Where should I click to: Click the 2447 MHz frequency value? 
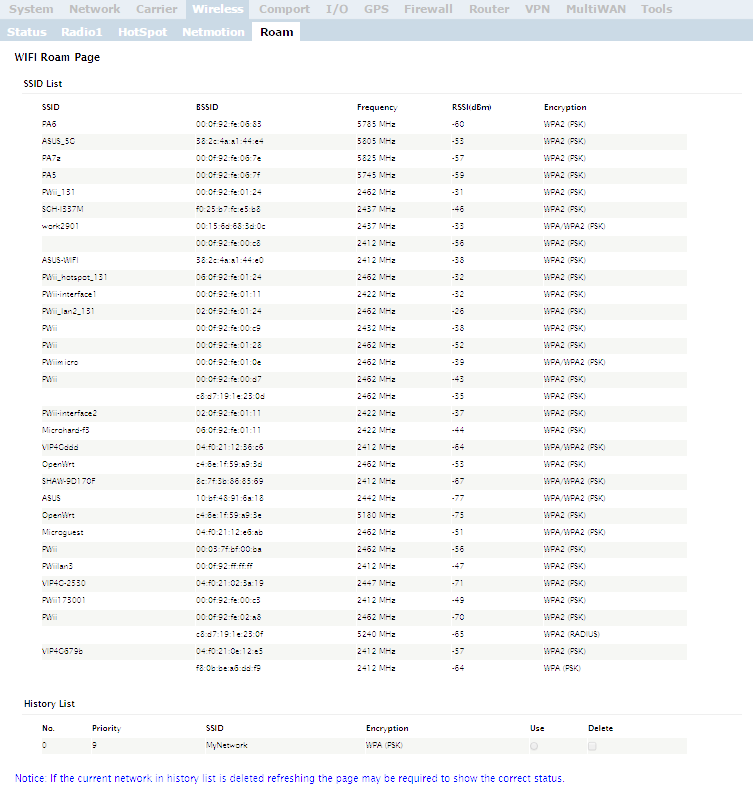(x=376, y=583)
